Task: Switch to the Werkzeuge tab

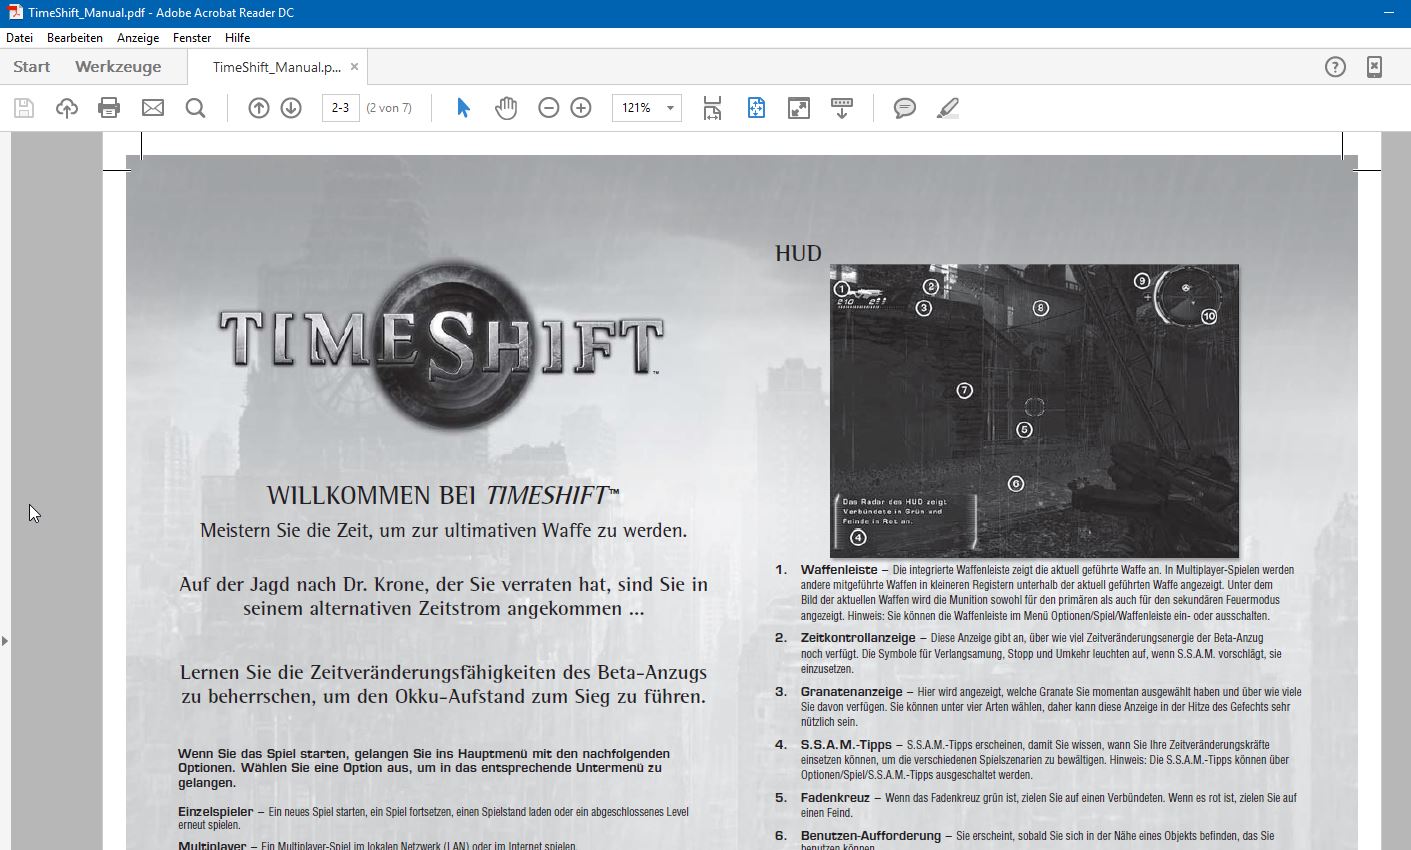Action: tap(118, 67)
